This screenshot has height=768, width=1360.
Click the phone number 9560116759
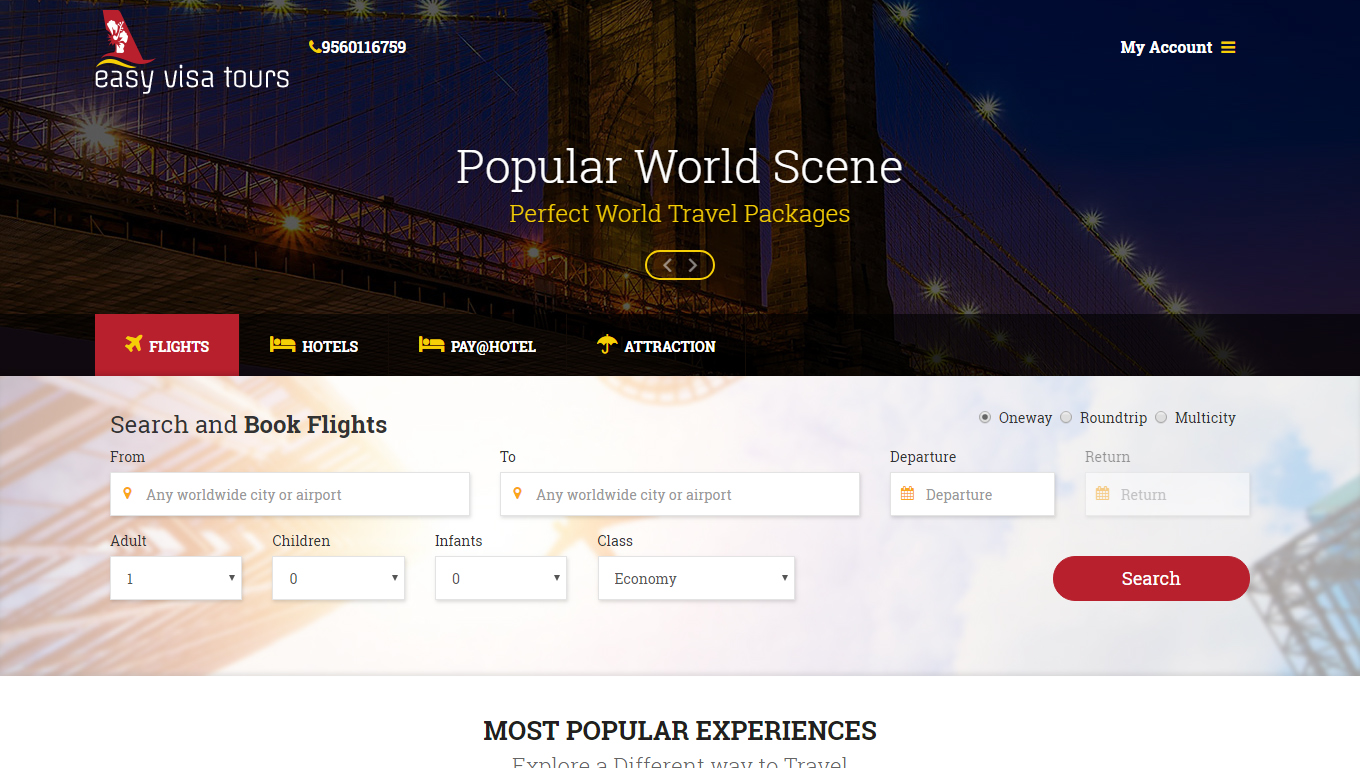point(364,47)
